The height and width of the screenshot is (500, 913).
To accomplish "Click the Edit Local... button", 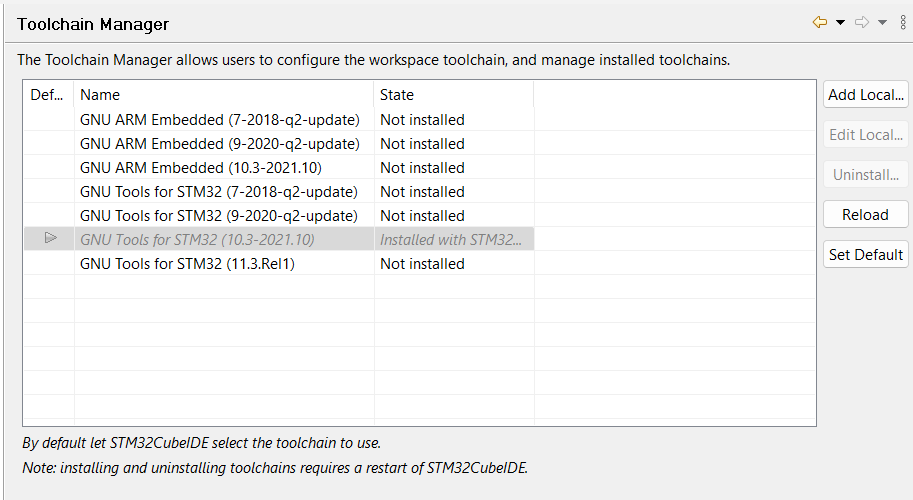I will pos(866,135).
